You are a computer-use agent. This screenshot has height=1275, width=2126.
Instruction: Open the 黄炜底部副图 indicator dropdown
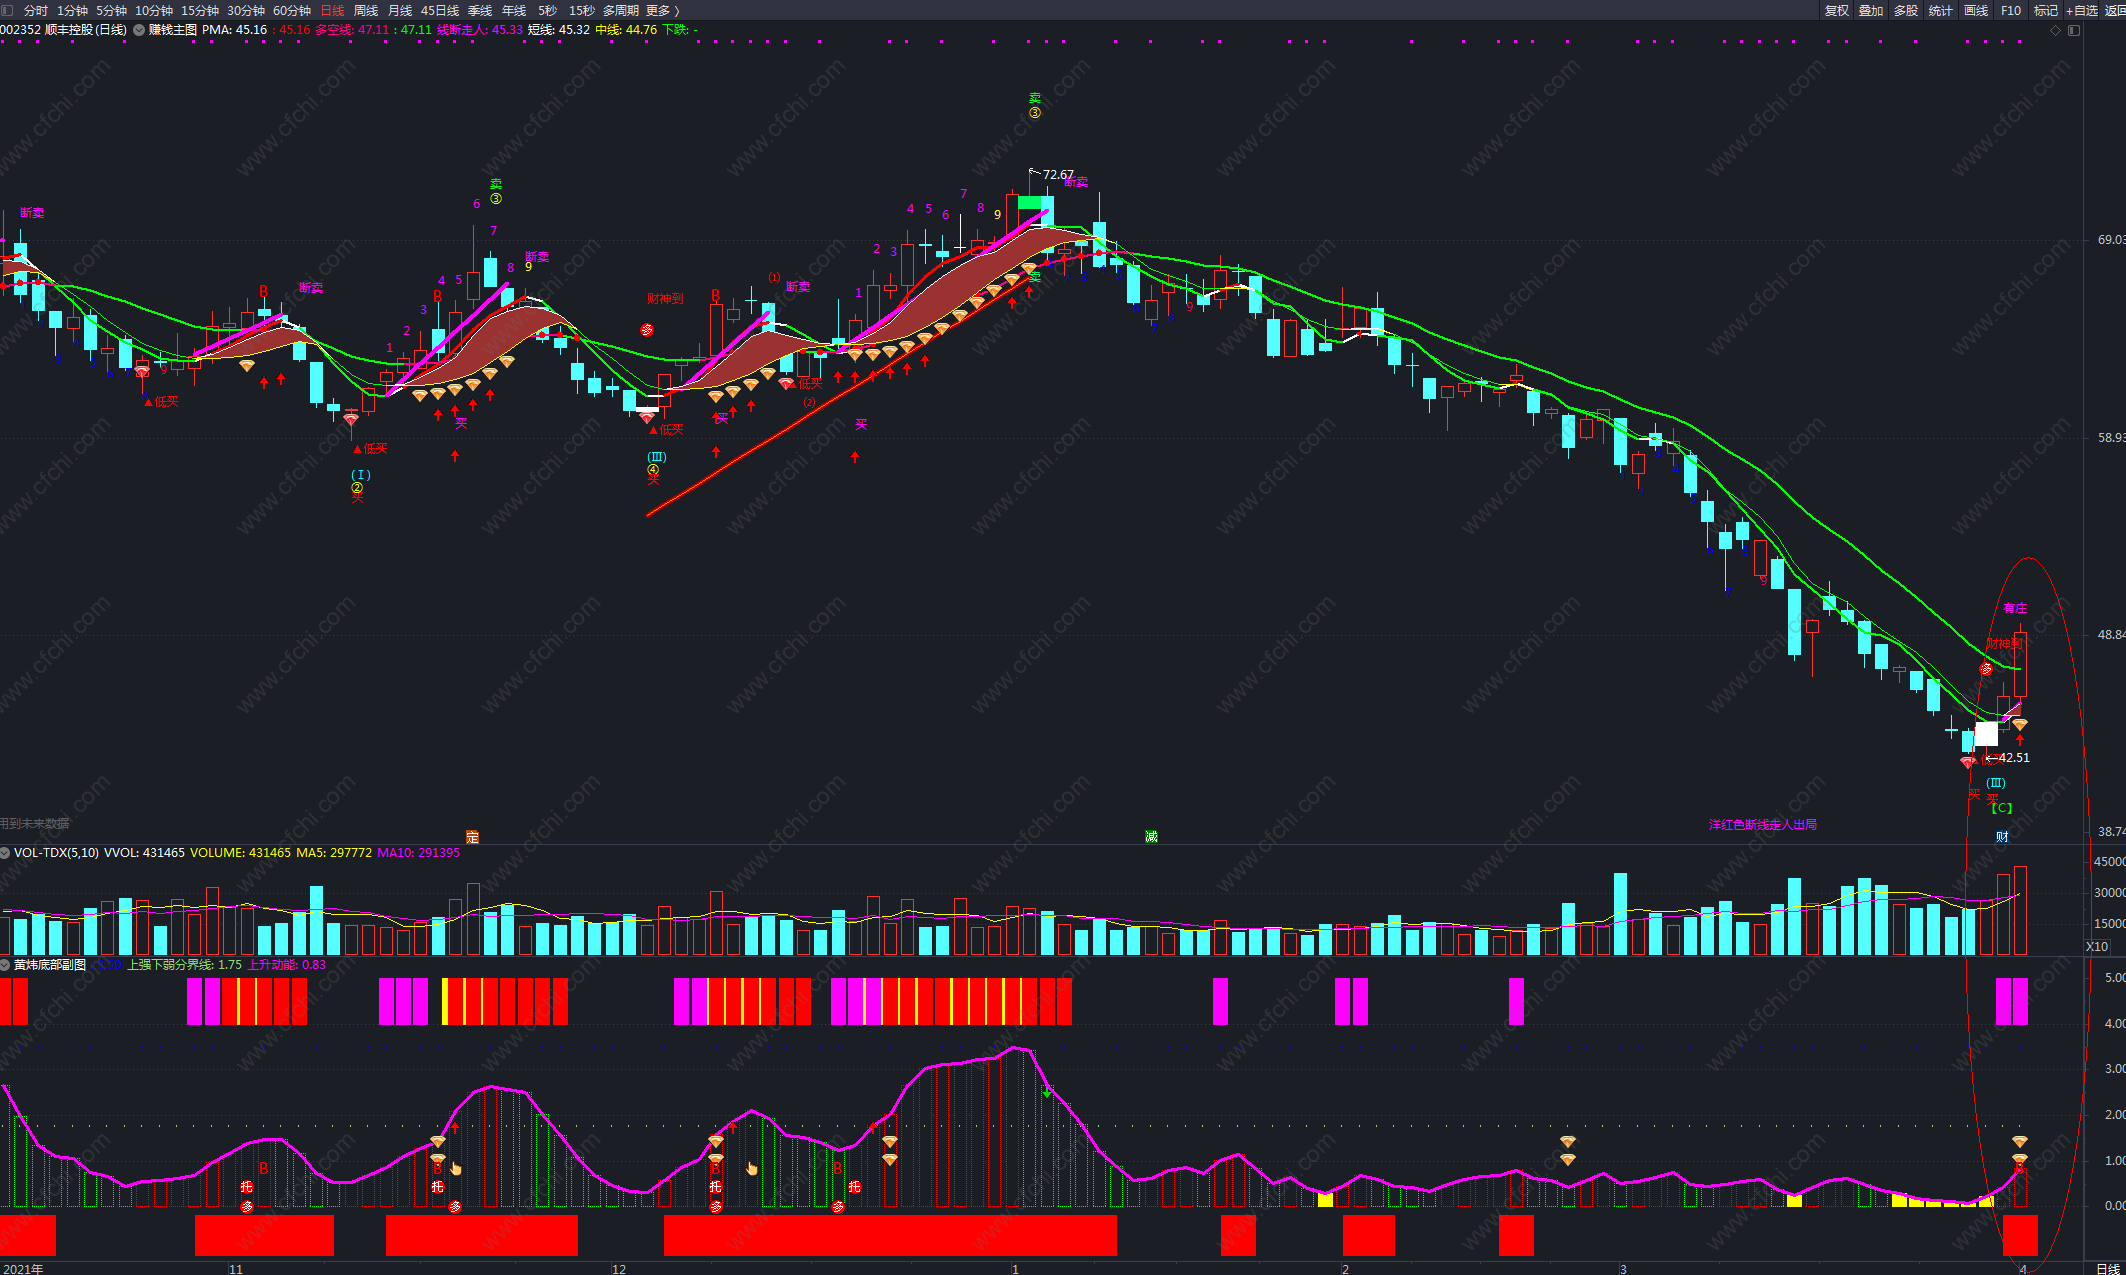(x=5, y=965)
